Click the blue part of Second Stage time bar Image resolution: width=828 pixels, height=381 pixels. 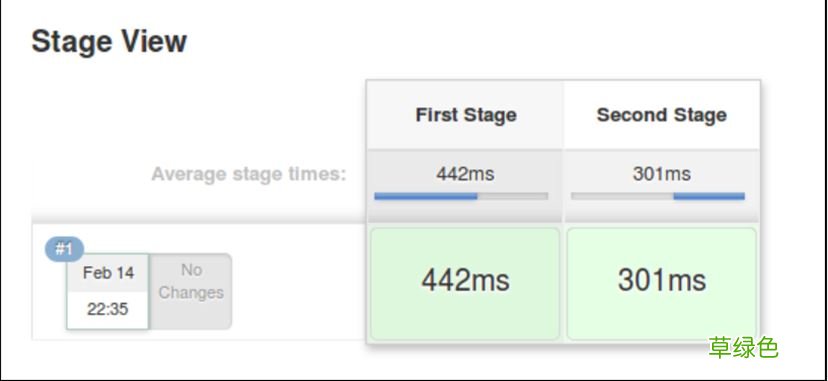click(709, 196)
